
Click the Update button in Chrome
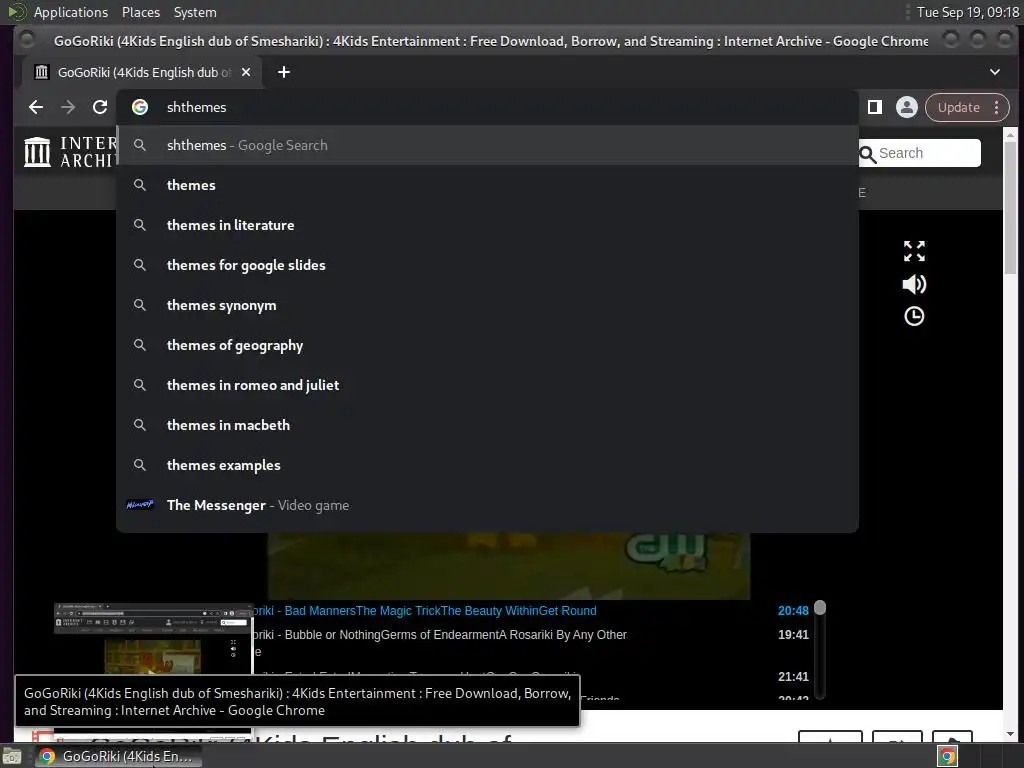[x=958, y=108]
